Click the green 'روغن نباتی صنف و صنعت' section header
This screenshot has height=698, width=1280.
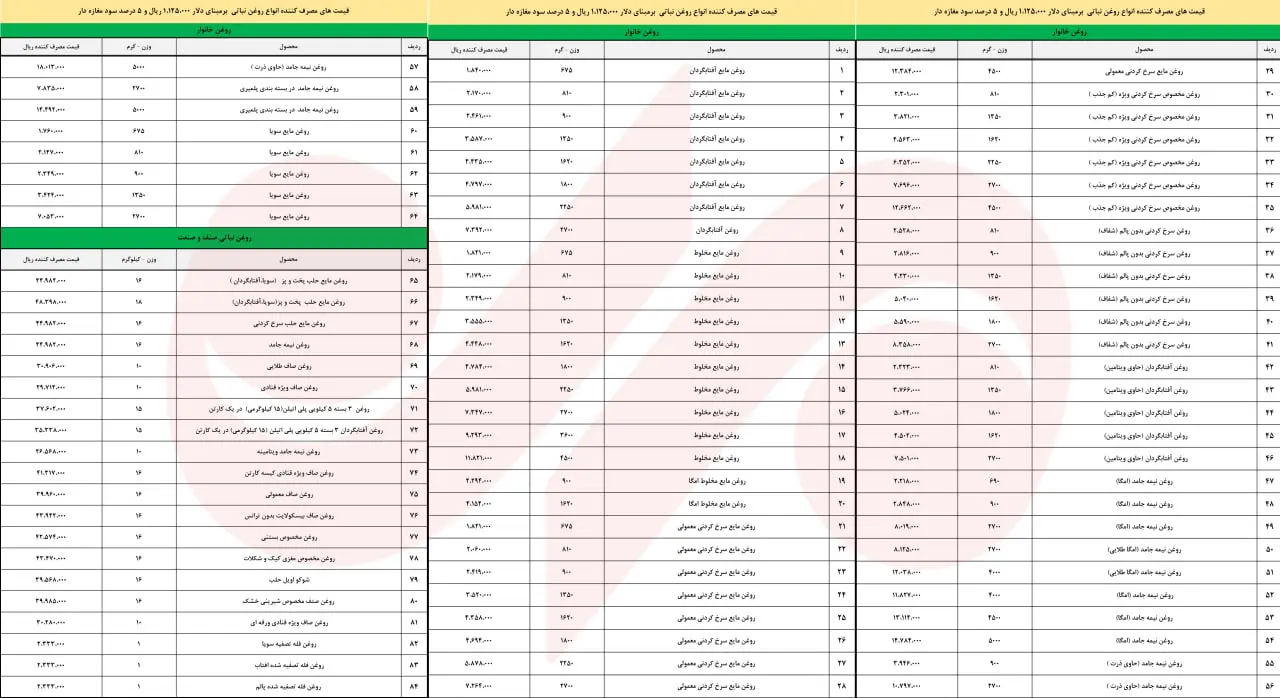point(213,237)
